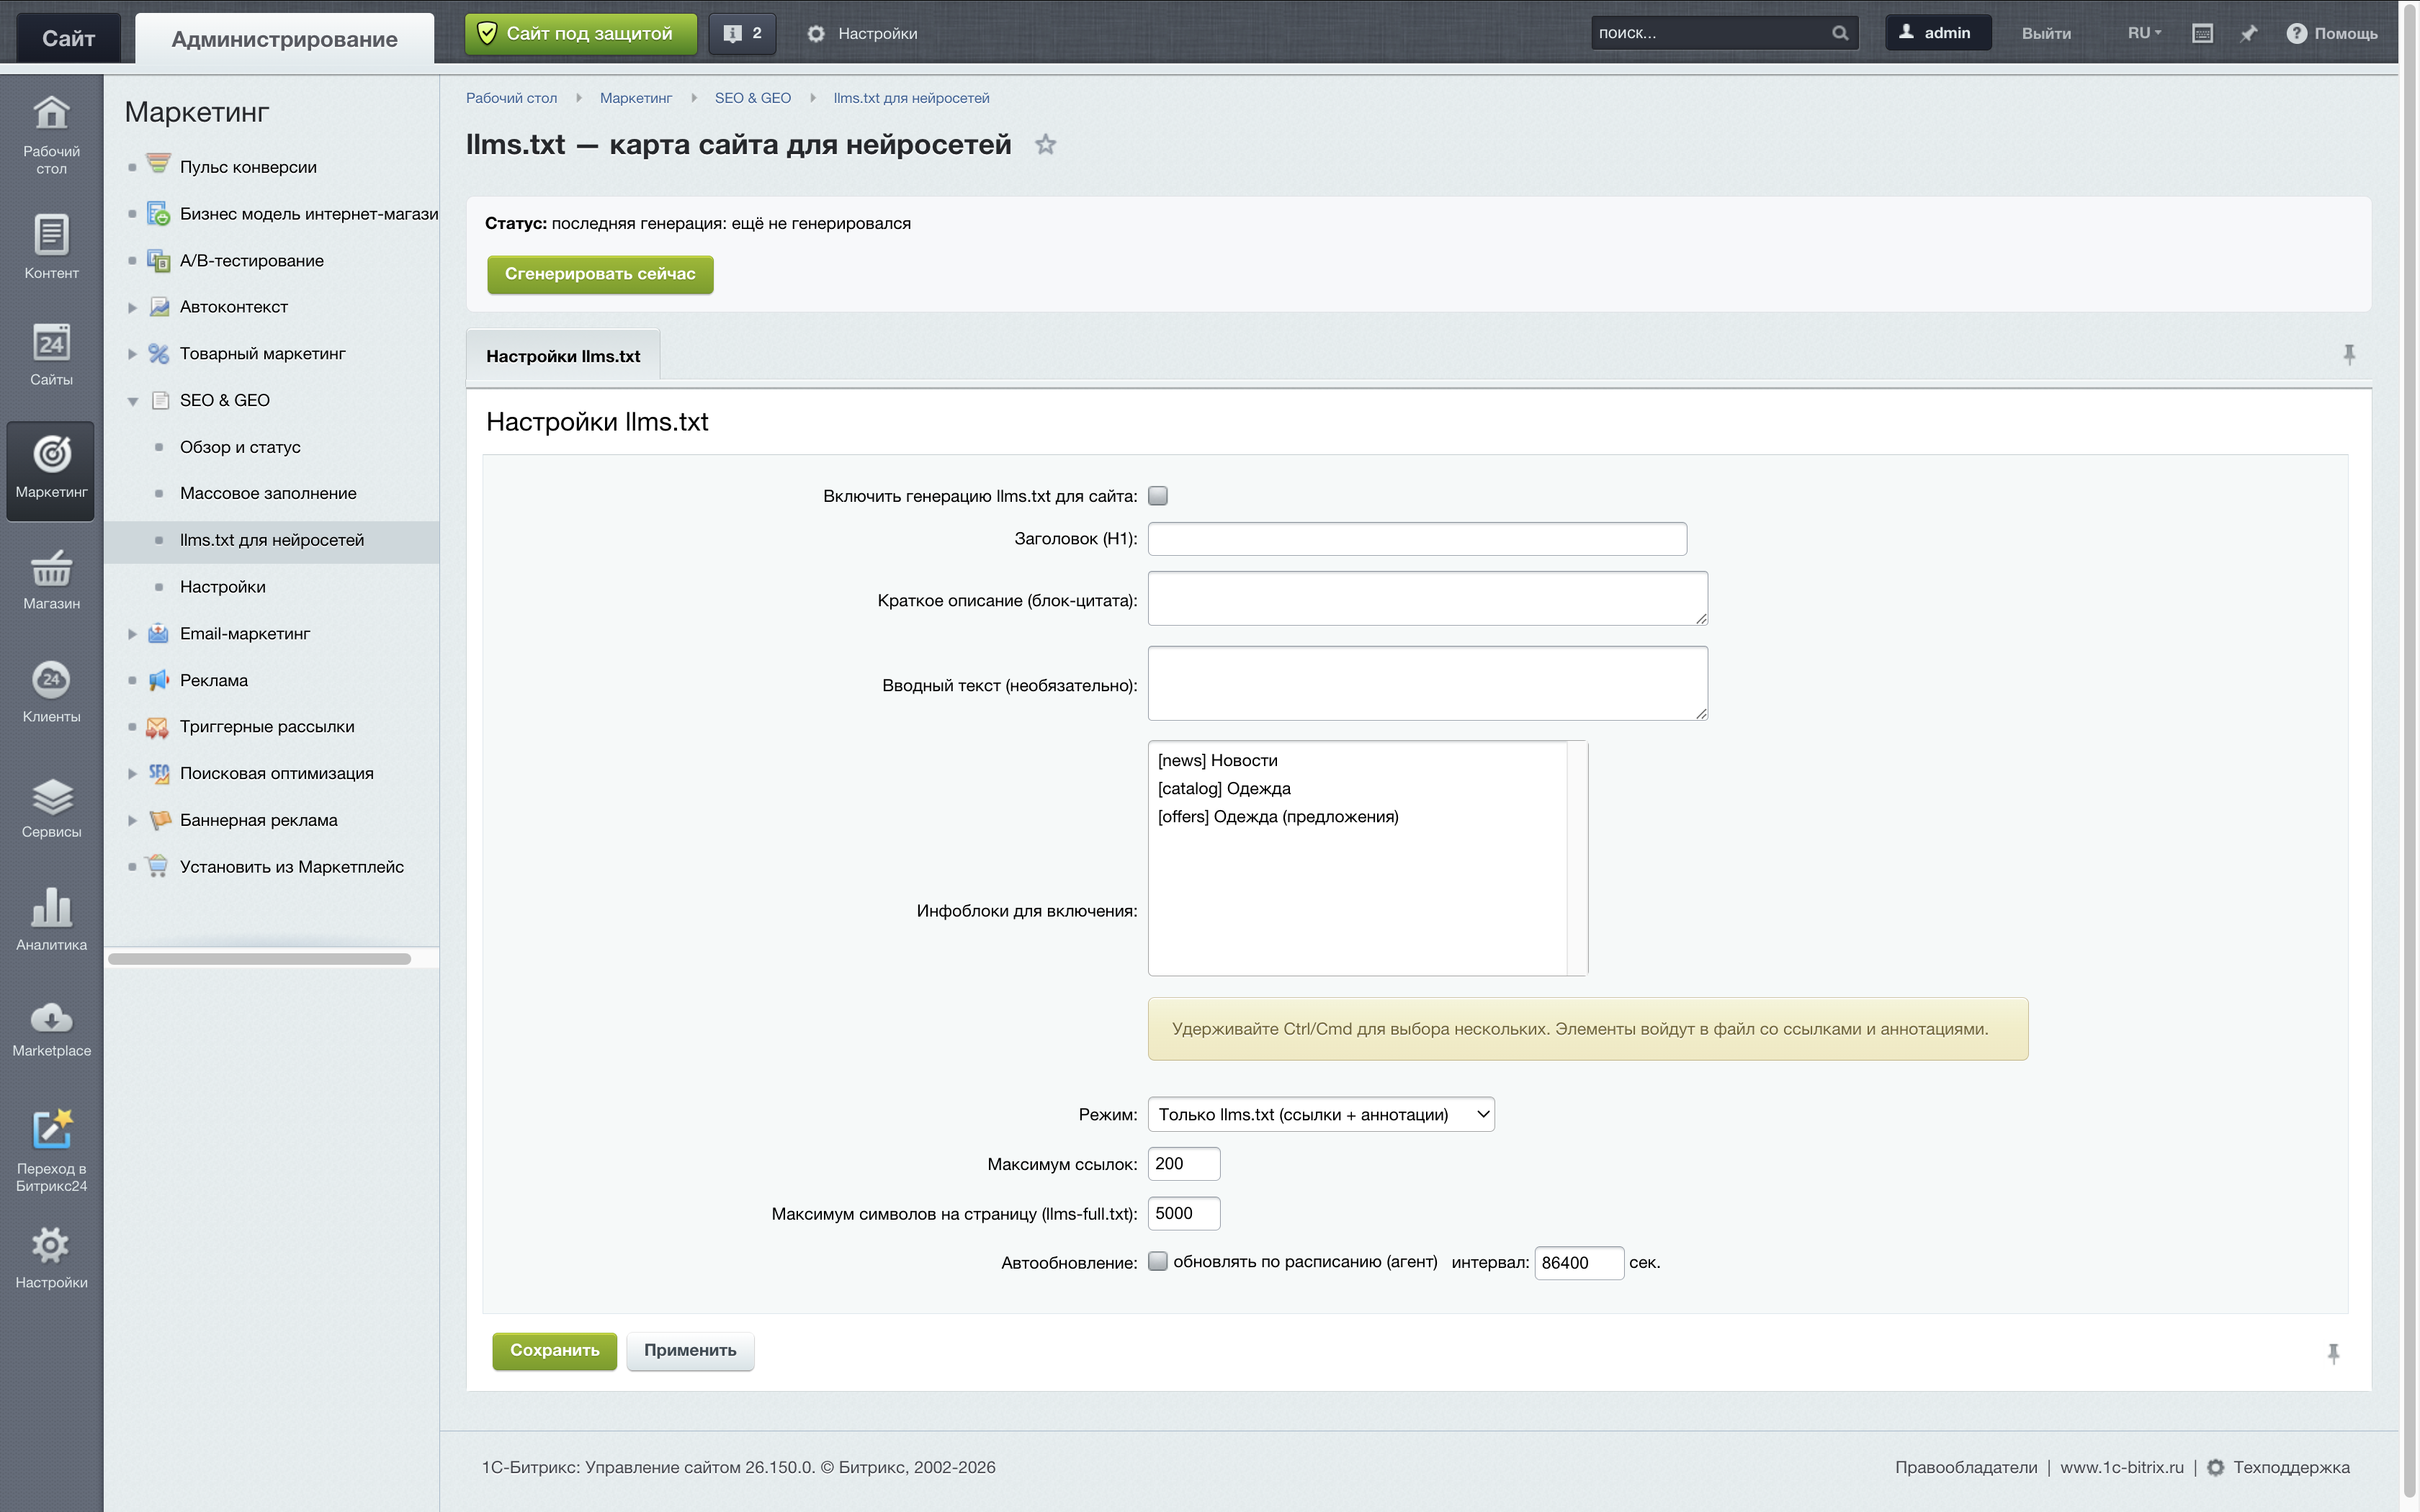Open the Аналитика chart icon
Screen dimensions: 2420x1512
[51, 906]
